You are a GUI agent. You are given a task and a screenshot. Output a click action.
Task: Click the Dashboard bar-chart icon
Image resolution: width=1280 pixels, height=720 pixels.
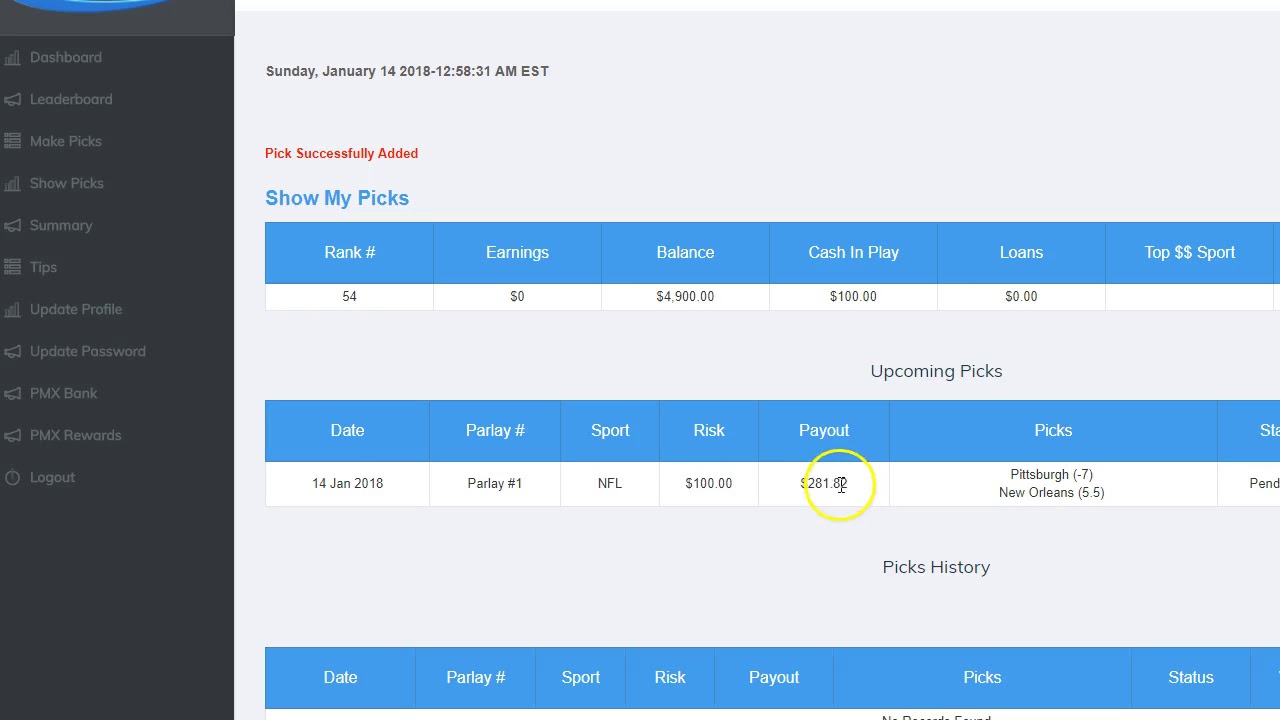point(12,58)
